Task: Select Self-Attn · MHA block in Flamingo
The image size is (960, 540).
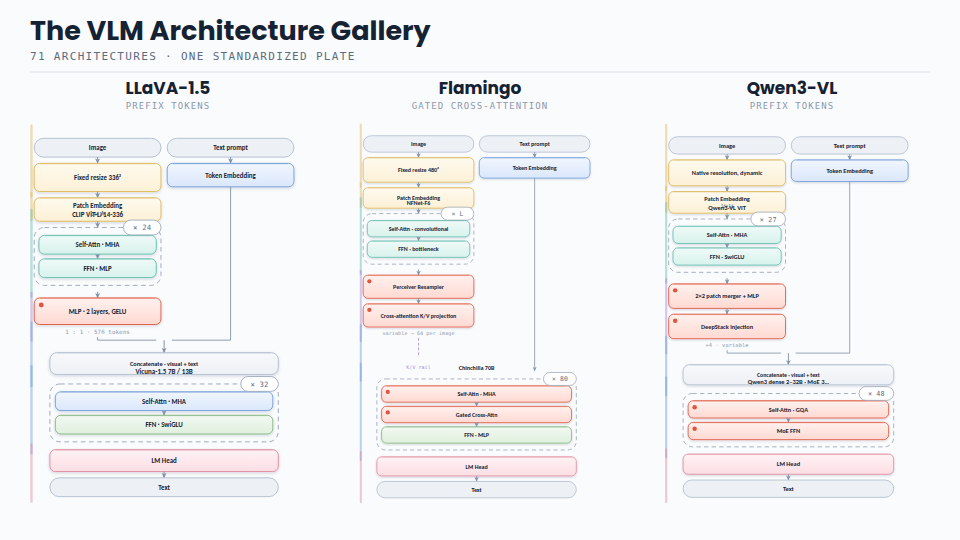Action: [x=476, y=394]
